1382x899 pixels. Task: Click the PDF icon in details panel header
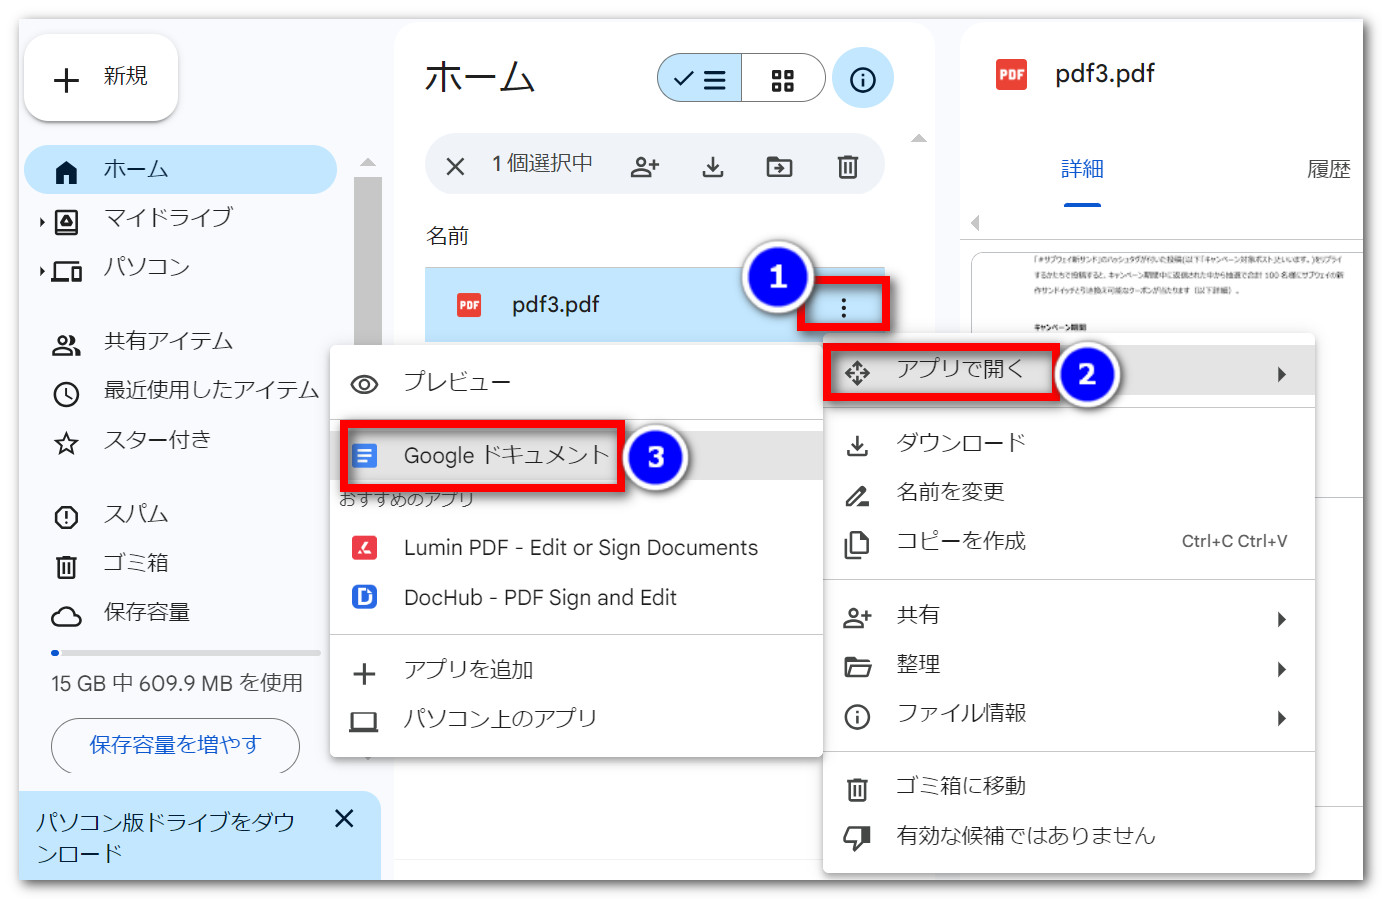pos(1011,74)
